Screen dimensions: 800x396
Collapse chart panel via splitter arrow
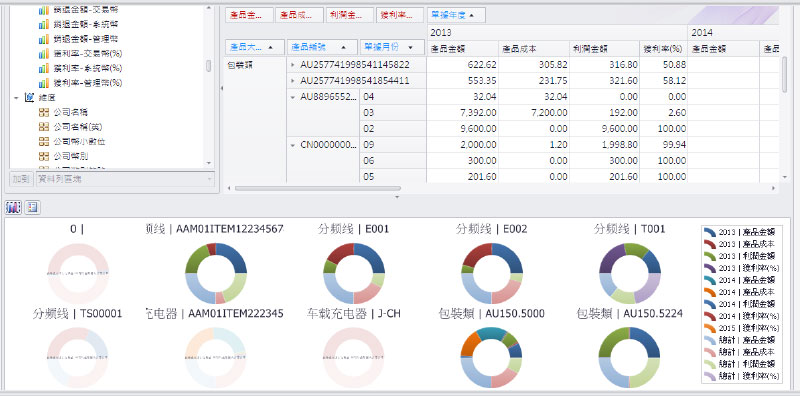coord(397,196)
